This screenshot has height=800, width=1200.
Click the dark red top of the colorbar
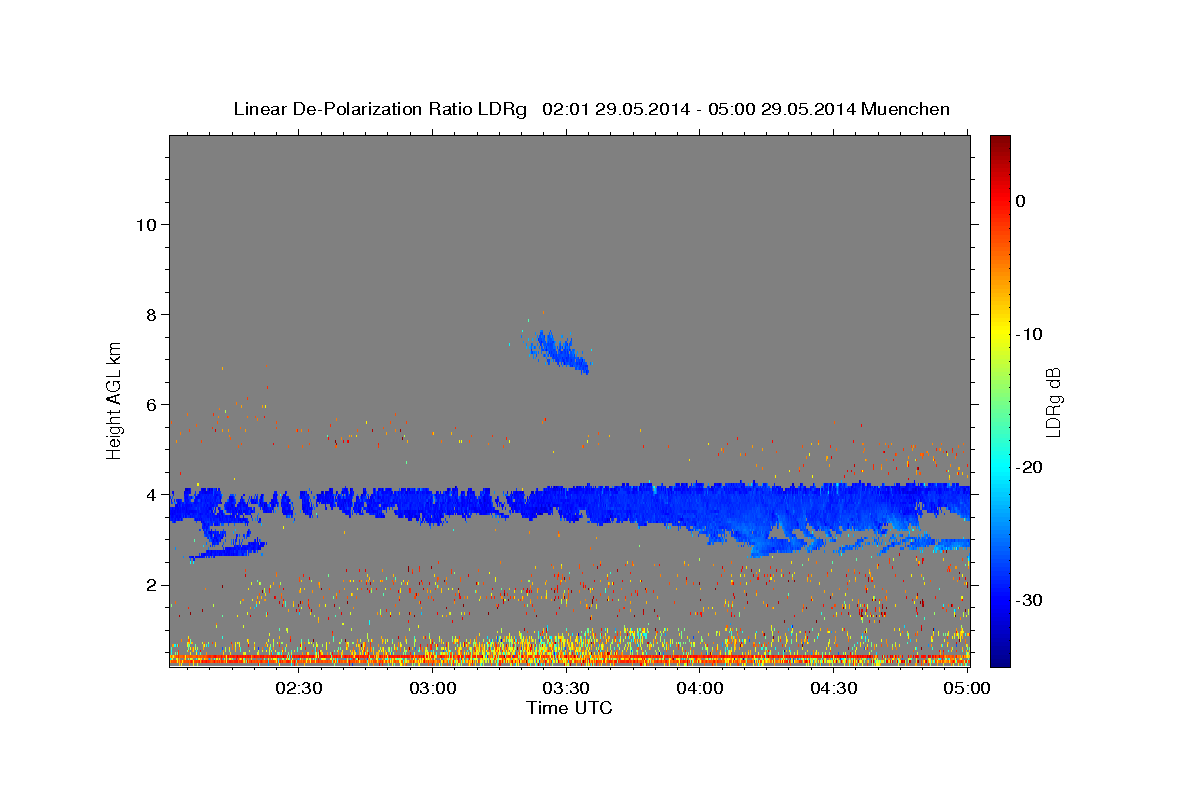999,142
